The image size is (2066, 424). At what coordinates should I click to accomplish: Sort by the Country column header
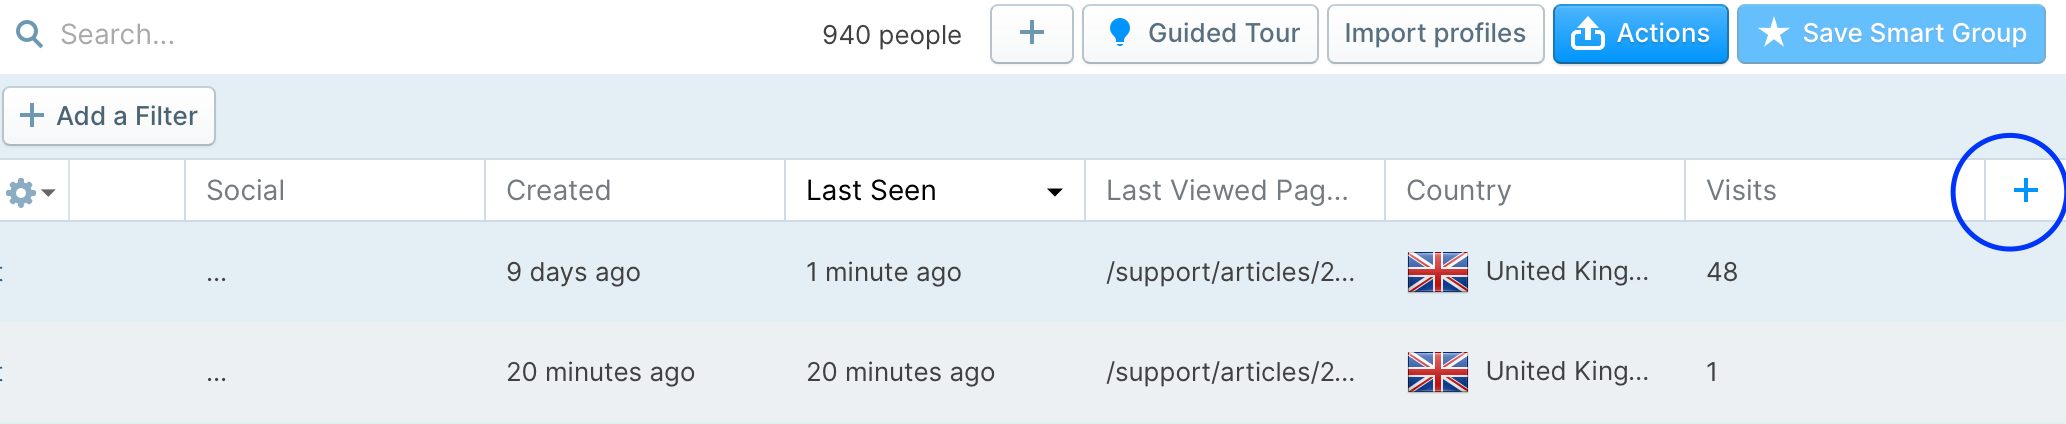click(1458, 190)
